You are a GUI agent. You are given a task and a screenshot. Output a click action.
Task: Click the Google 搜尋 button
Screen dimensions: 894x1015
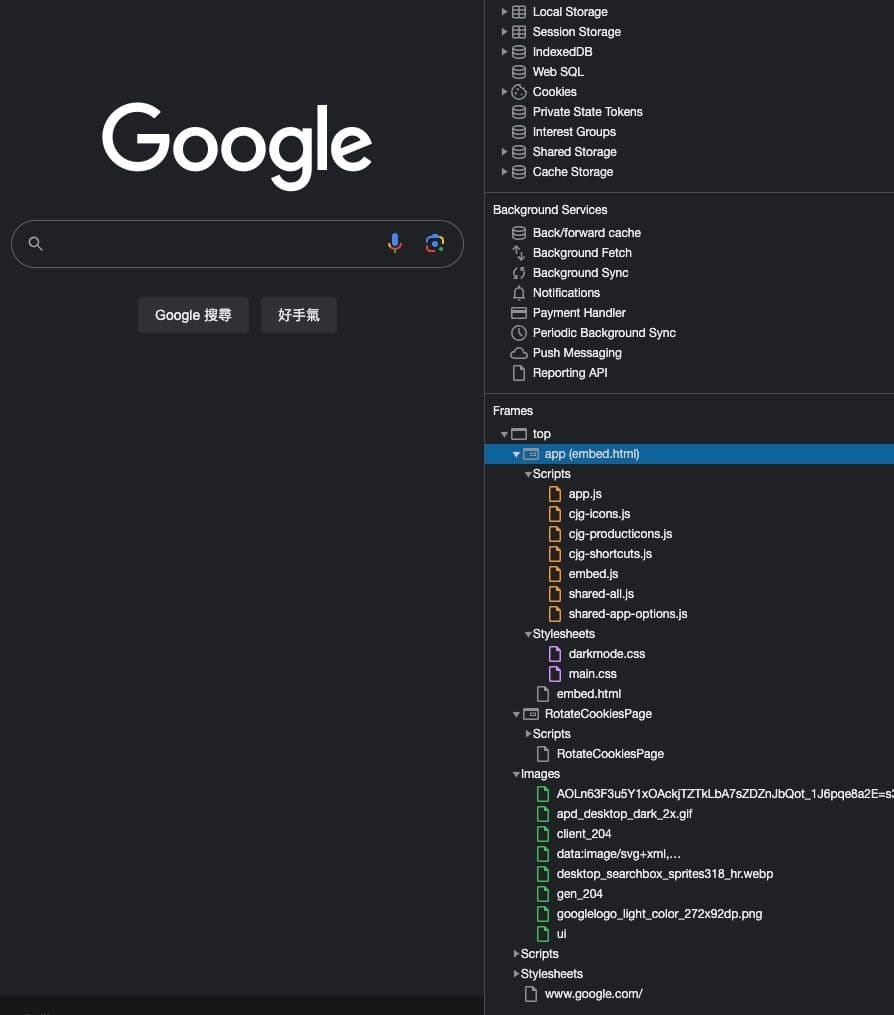(x=193, y=315)
